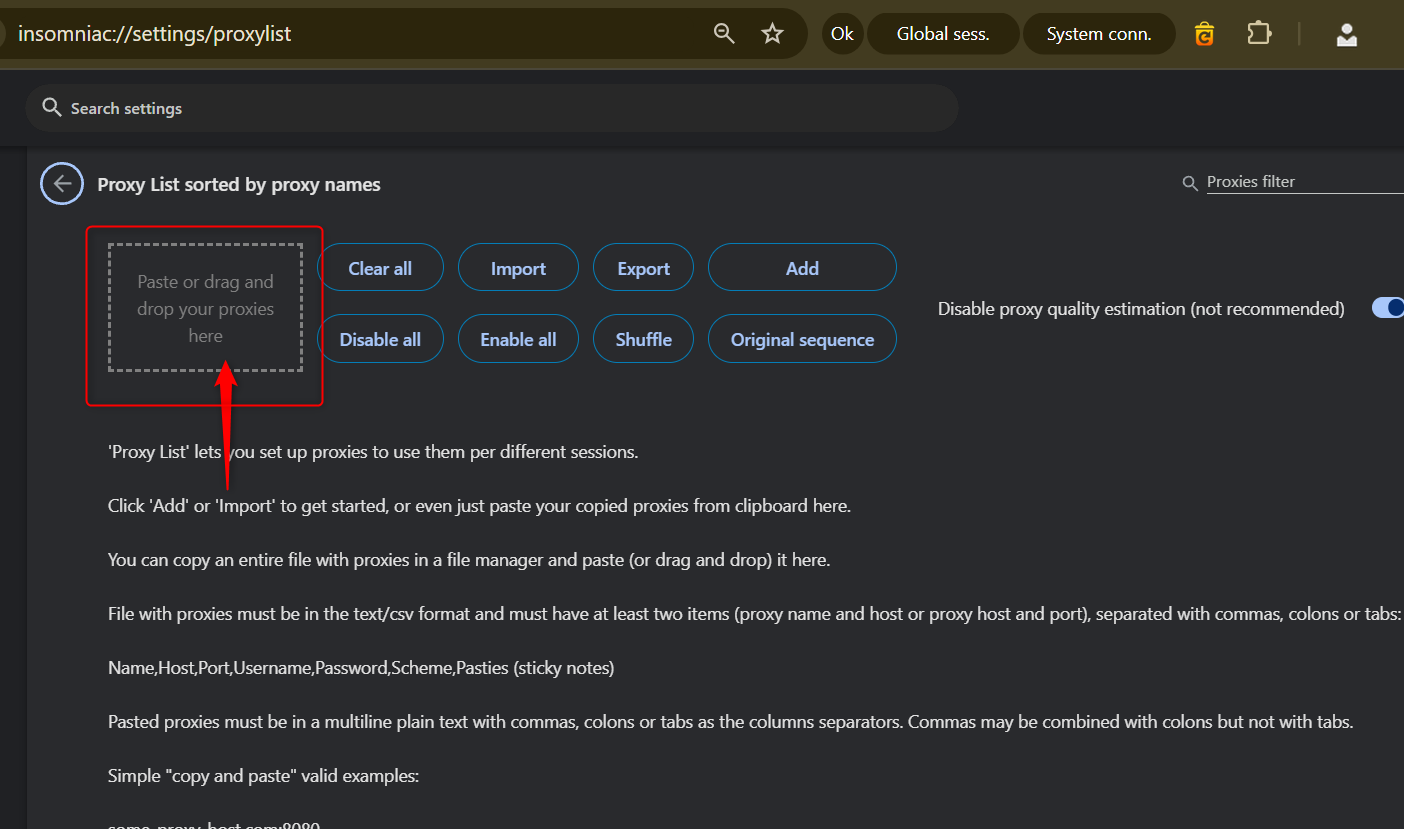Click the heading 'Proxy List sorted by proxy names'

(x=239, y=184)
